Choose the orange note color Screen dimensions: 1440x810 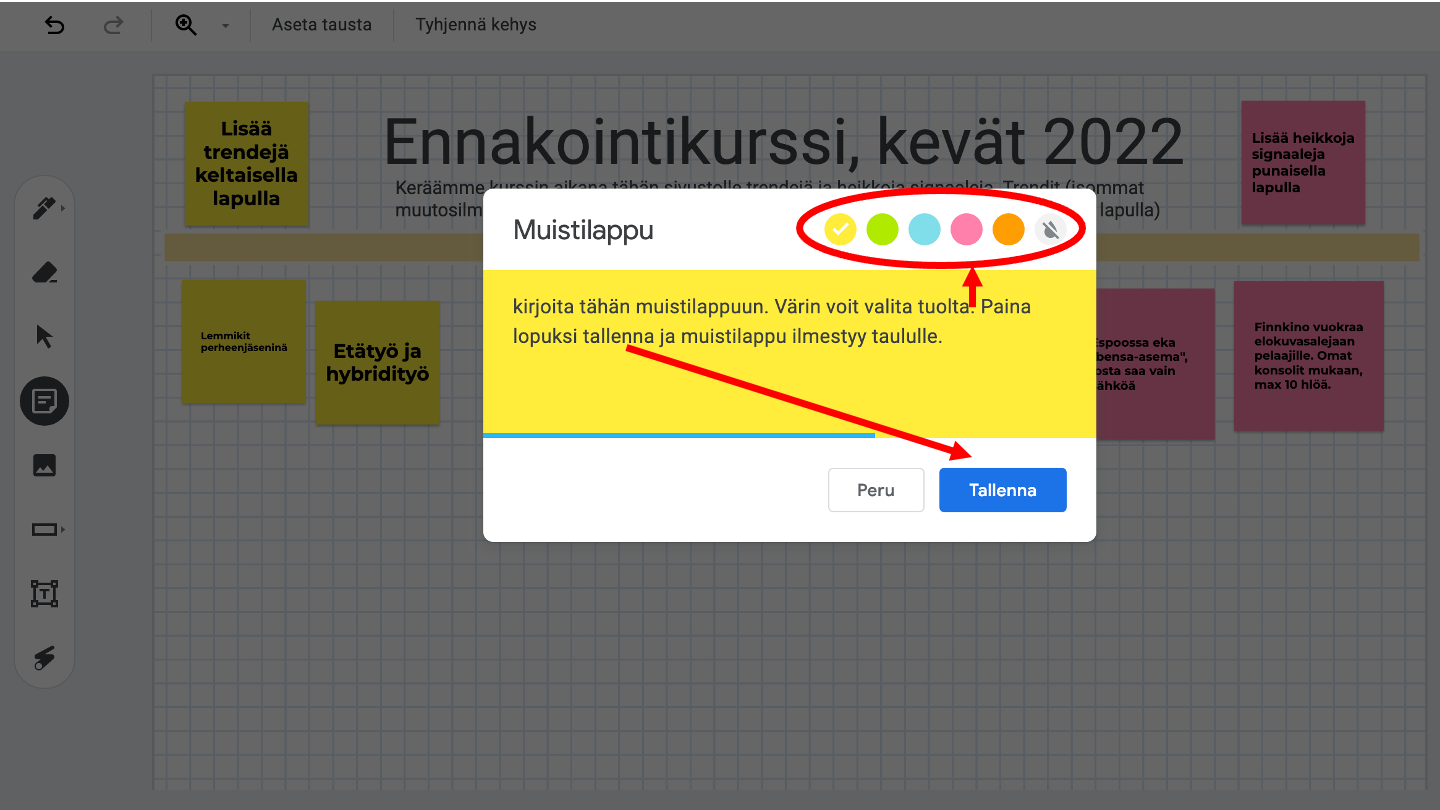1009,230
